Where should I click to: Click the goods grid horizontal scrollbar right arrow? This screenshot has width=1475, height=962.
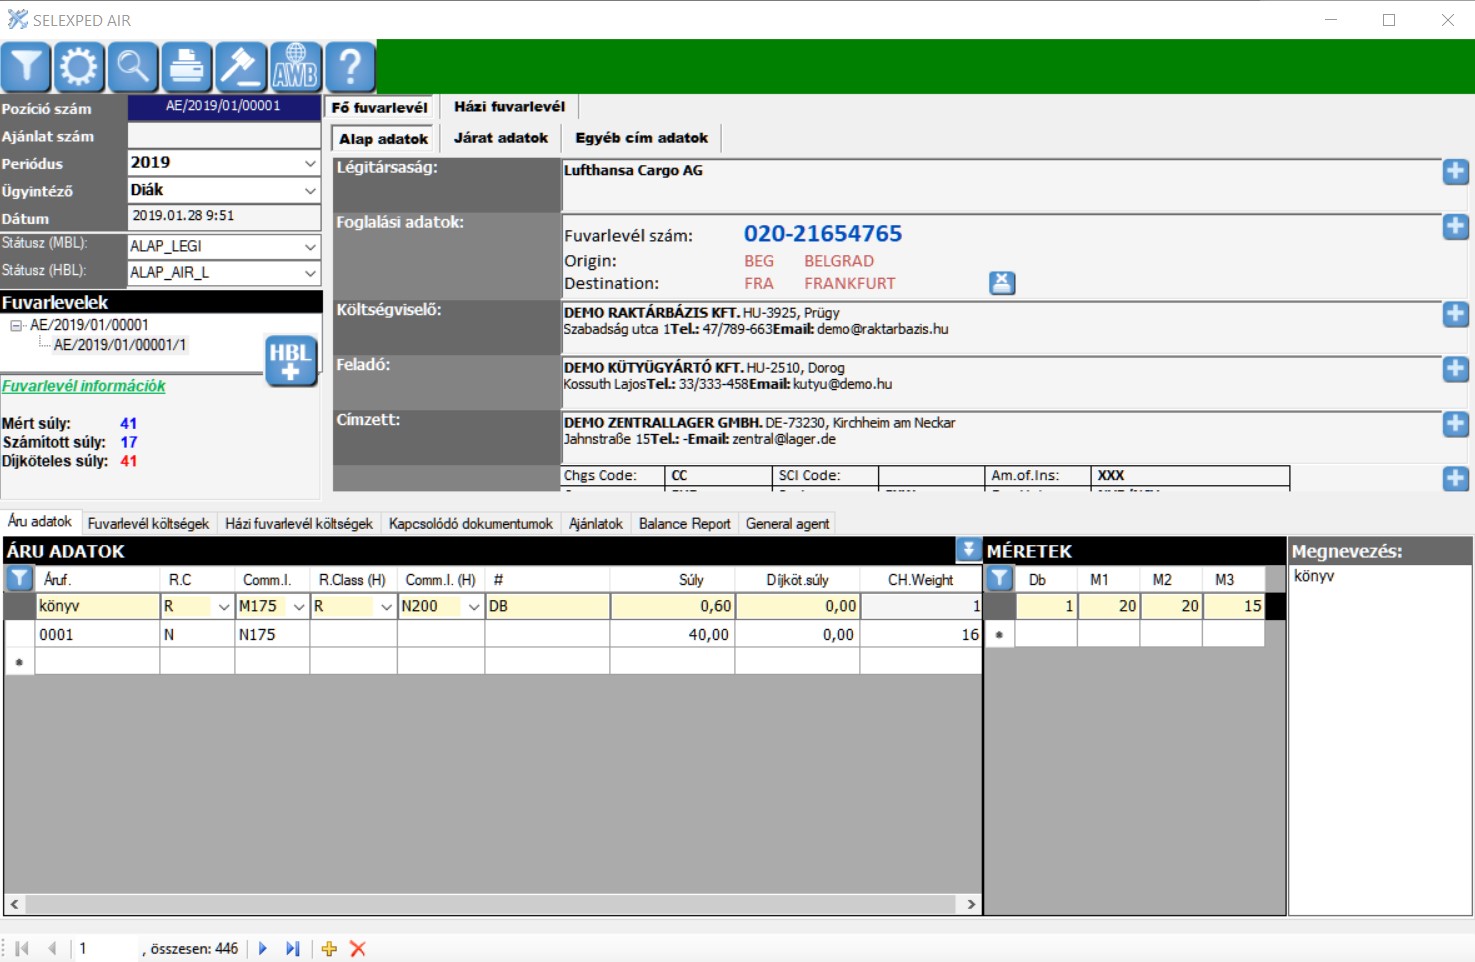coord(971,904)
